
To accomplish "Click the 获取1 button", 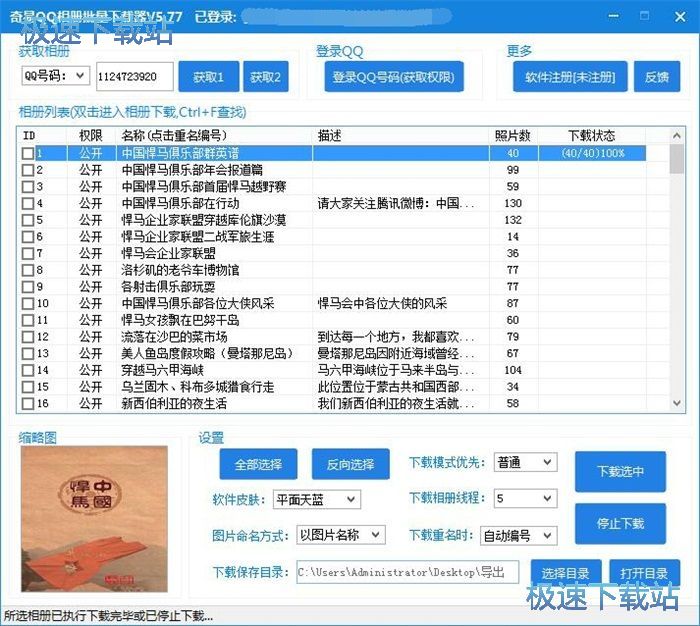I will (x=208, y=77).
